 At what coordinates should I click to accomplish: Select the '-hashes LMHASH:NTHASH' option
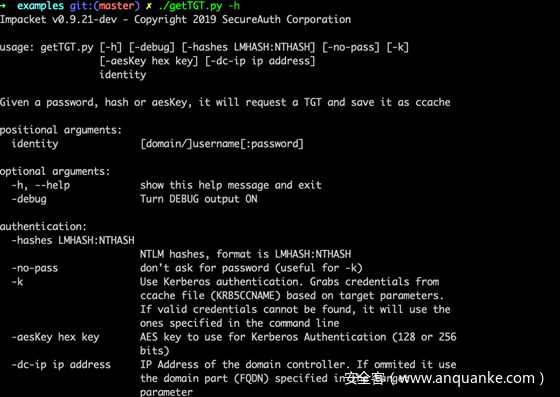pyautogui.click(x=73, y=240)
